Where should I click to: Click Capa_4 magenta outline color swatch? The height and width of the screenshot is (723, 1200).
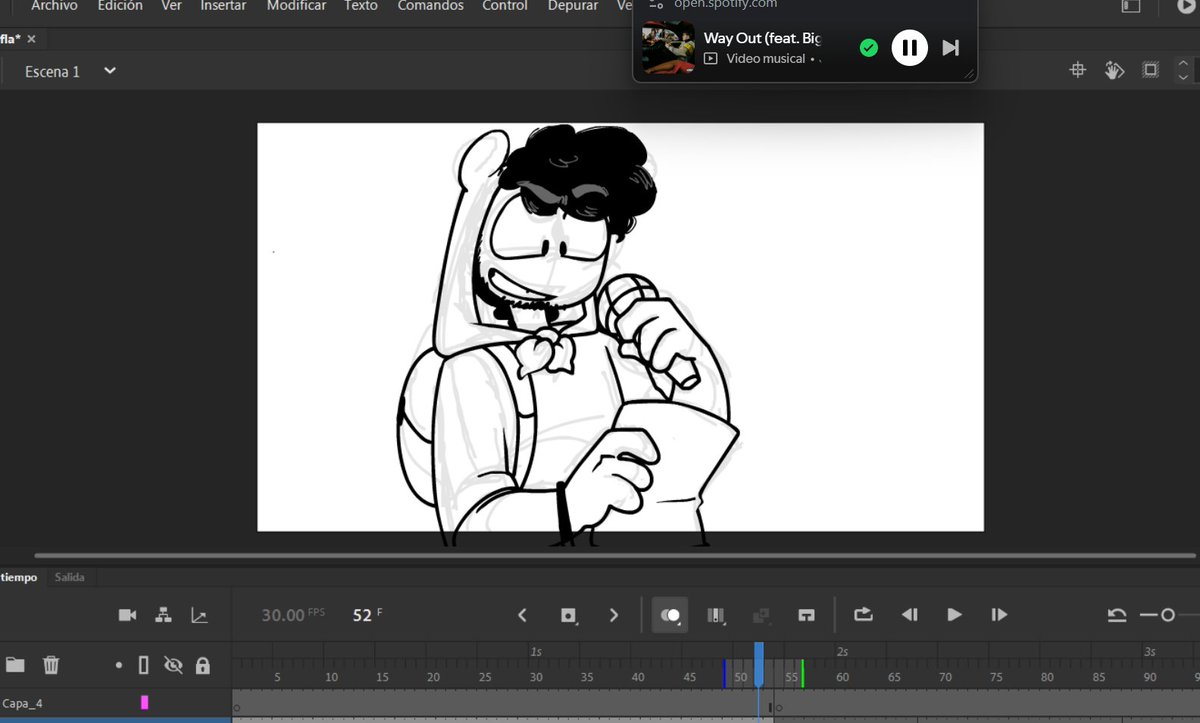click(144, 703)
